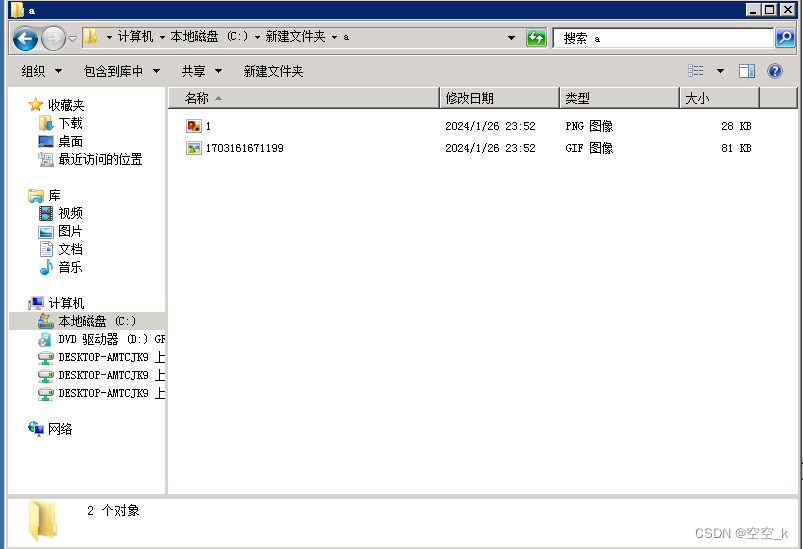Expand arrow before a breadcrumb segment
Screen dimensions: 803x549
(x=334, y=37)
